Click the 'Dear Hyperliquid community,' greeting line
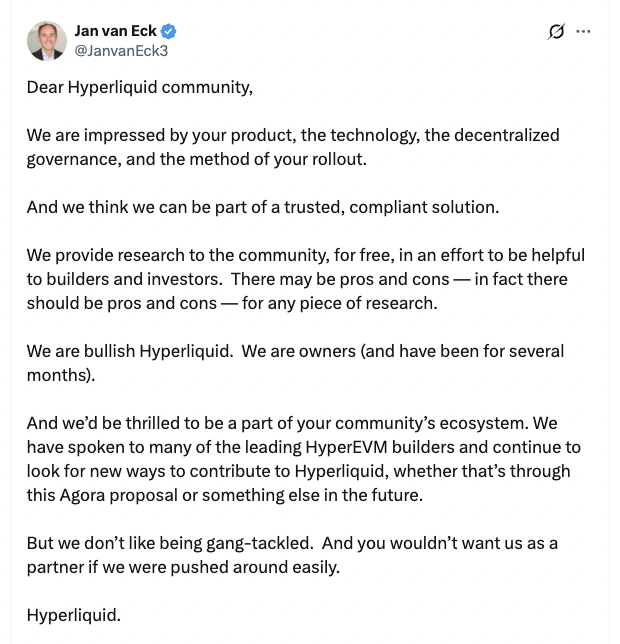The image size is (620, 644). point(140,87)
